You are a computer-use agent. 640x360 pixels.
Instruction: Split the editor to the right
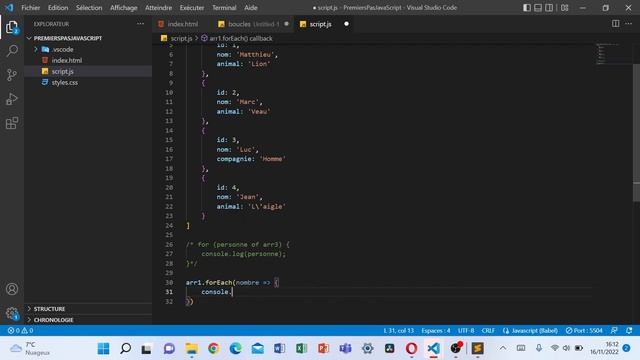point(616,24)
